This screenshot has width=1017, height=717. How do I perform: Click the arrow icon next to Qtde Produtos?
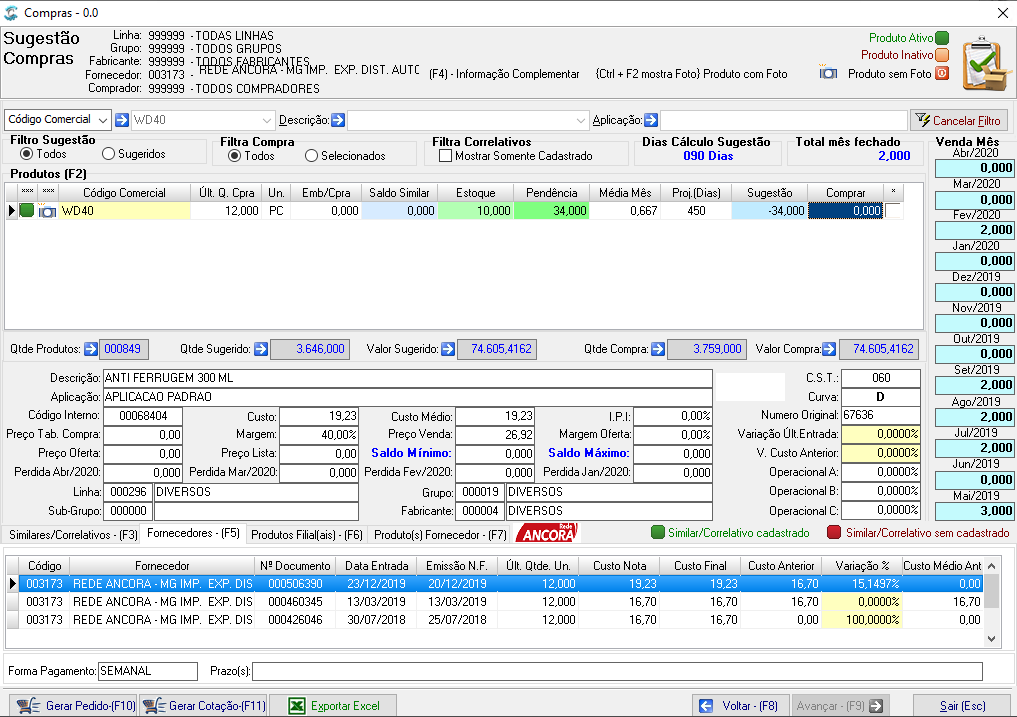(91, 349)
